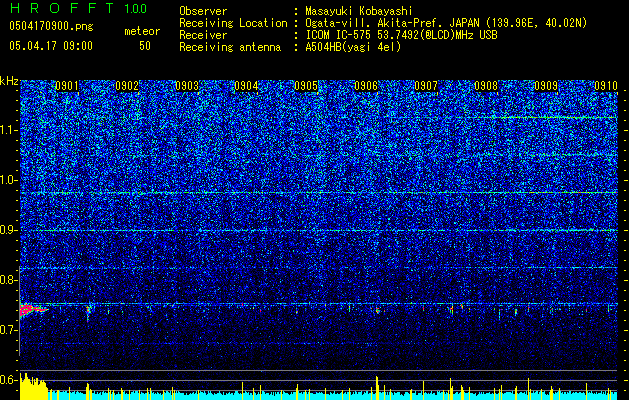Click the A504HB(yagi 4el) antenna text
Screen dimensions: 629x400
(353, 47)
